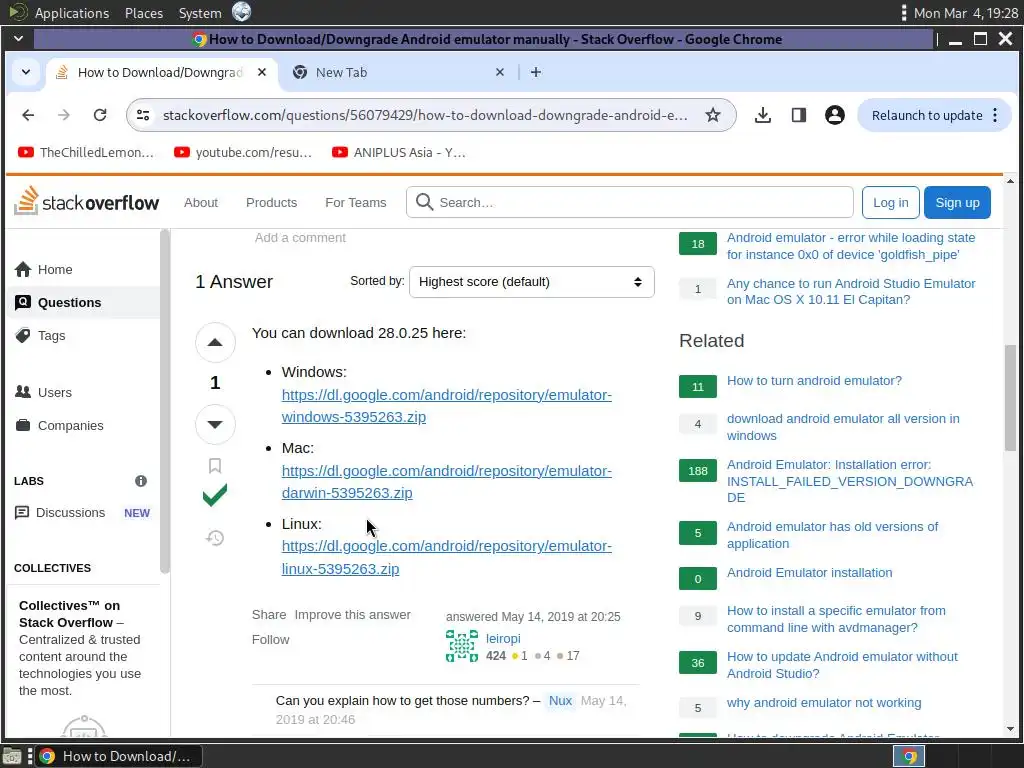Open related question Android Emulator installation
The image size is (1024, 768).
click(x=810, y=573)
